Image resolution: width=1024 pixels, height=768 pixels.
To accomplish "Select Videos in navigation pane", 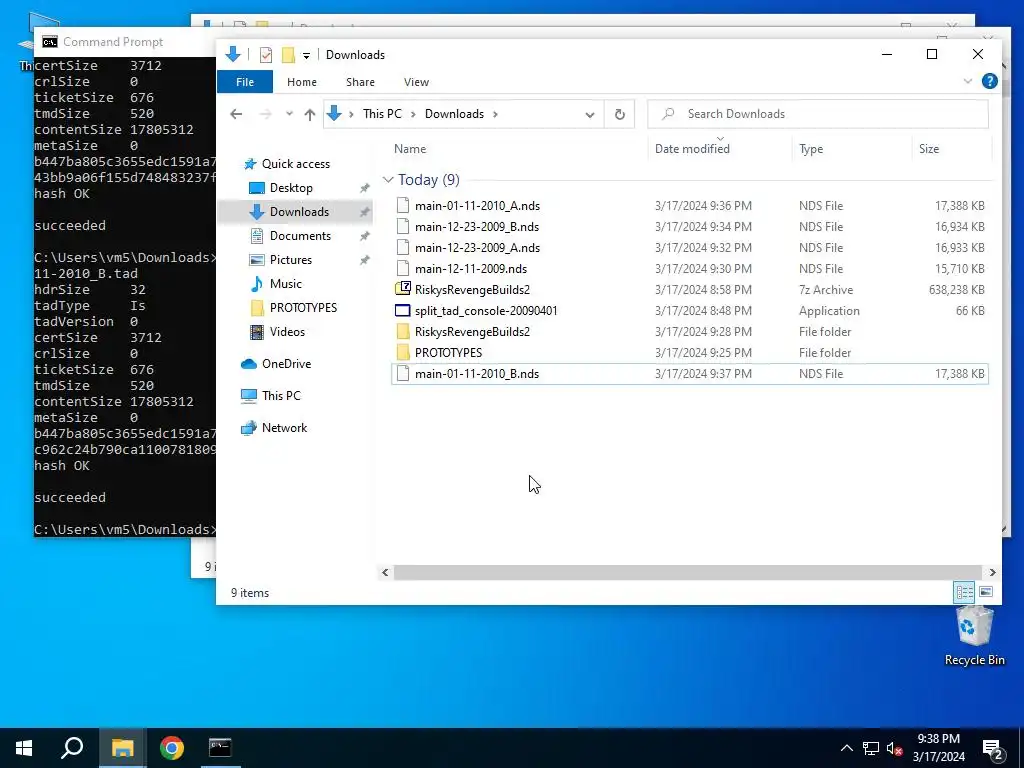I will (287, 332).
